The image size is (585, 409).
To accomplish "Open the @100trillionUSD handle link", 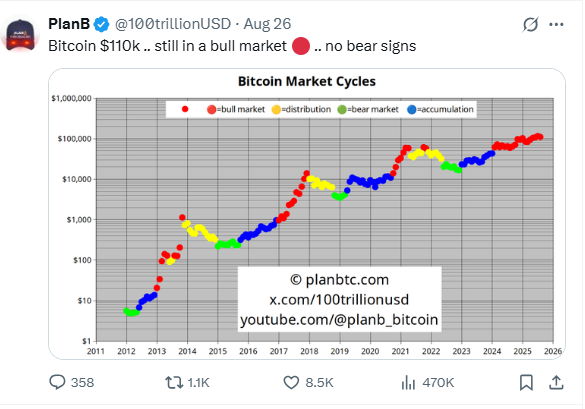I will tap(173, 24).
